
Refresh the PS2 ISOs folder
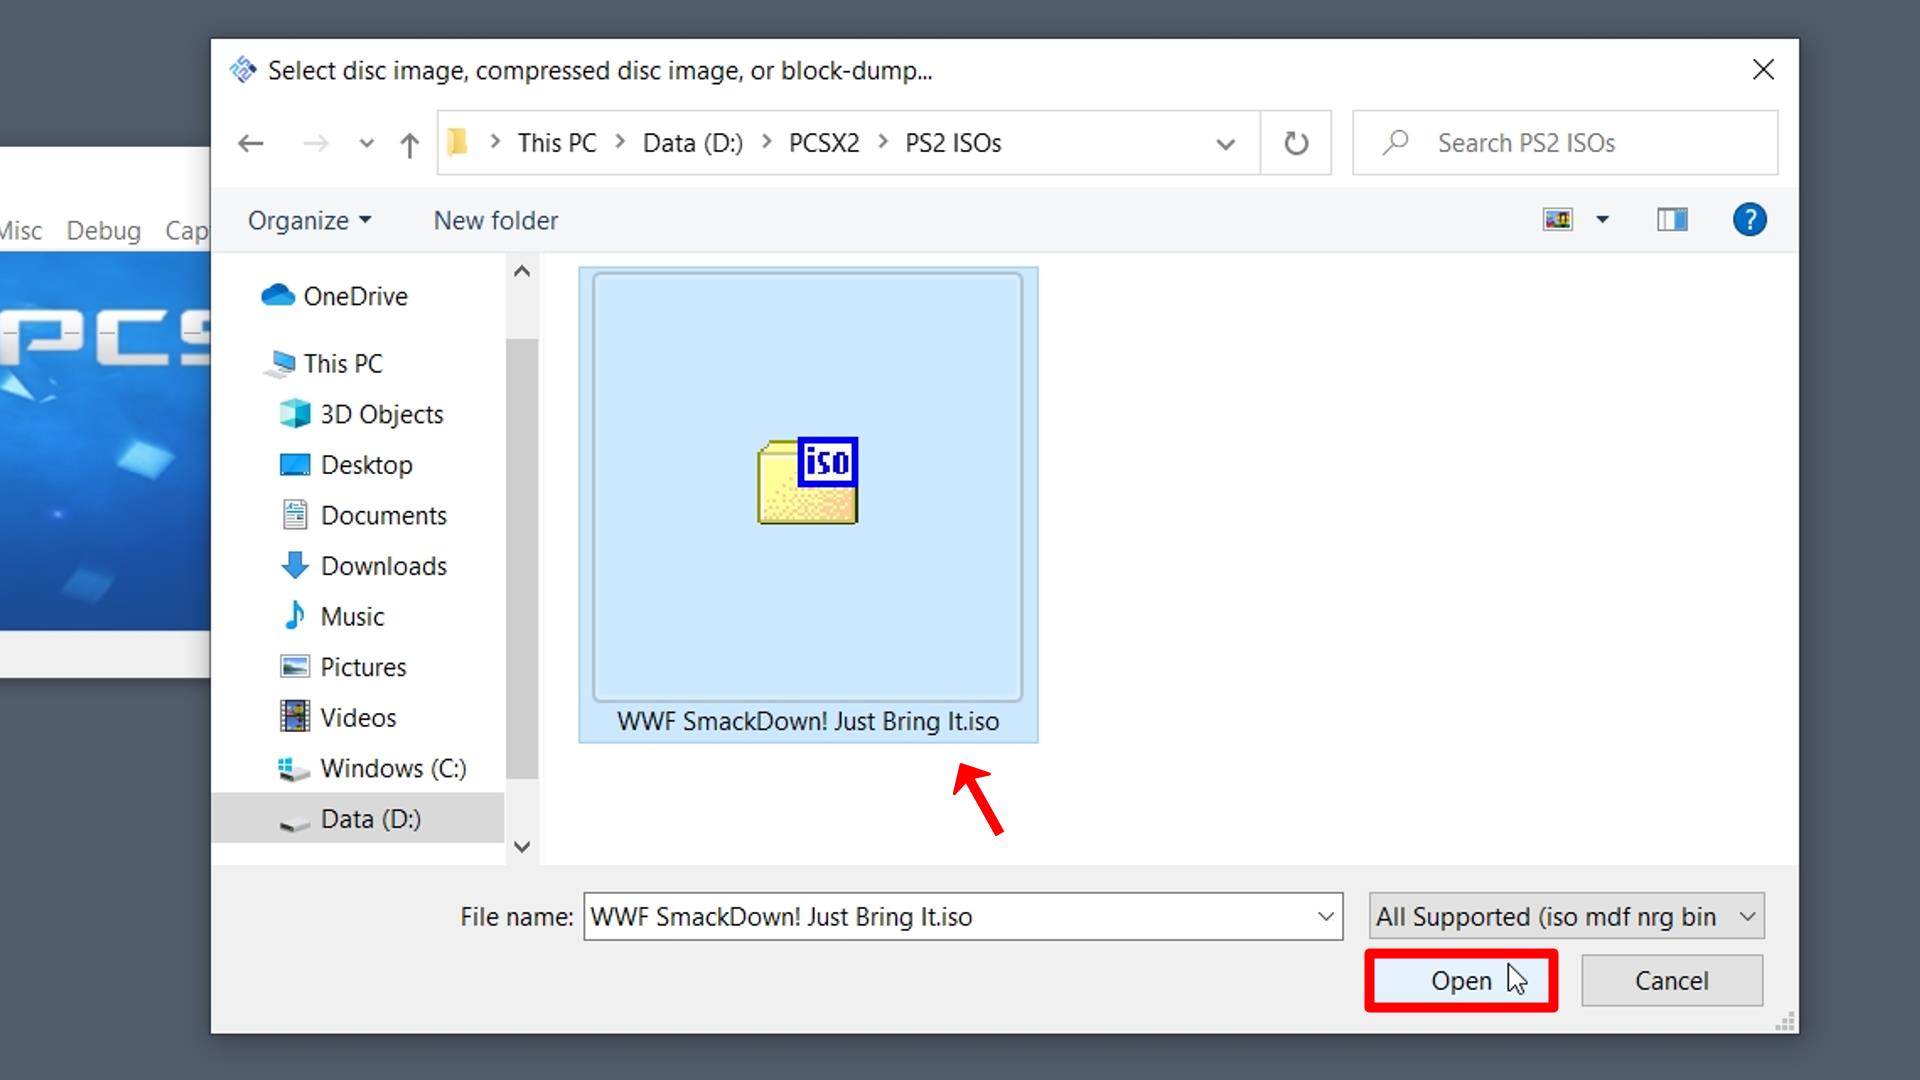point(1296,143)
